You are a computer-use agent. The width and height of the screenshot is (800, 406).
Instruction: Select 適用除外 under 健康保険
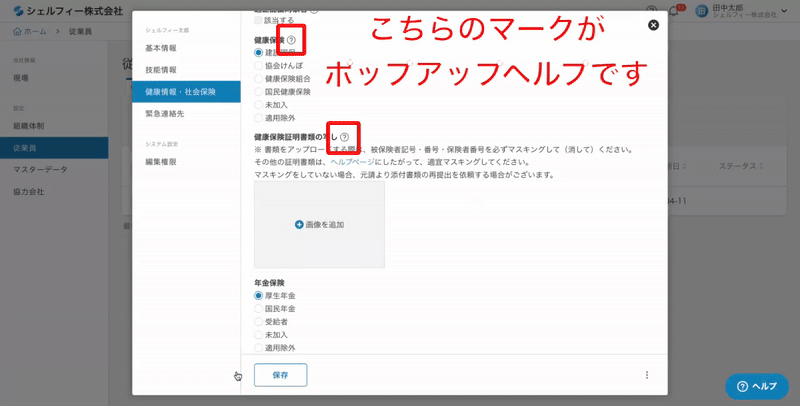[258, 118]
